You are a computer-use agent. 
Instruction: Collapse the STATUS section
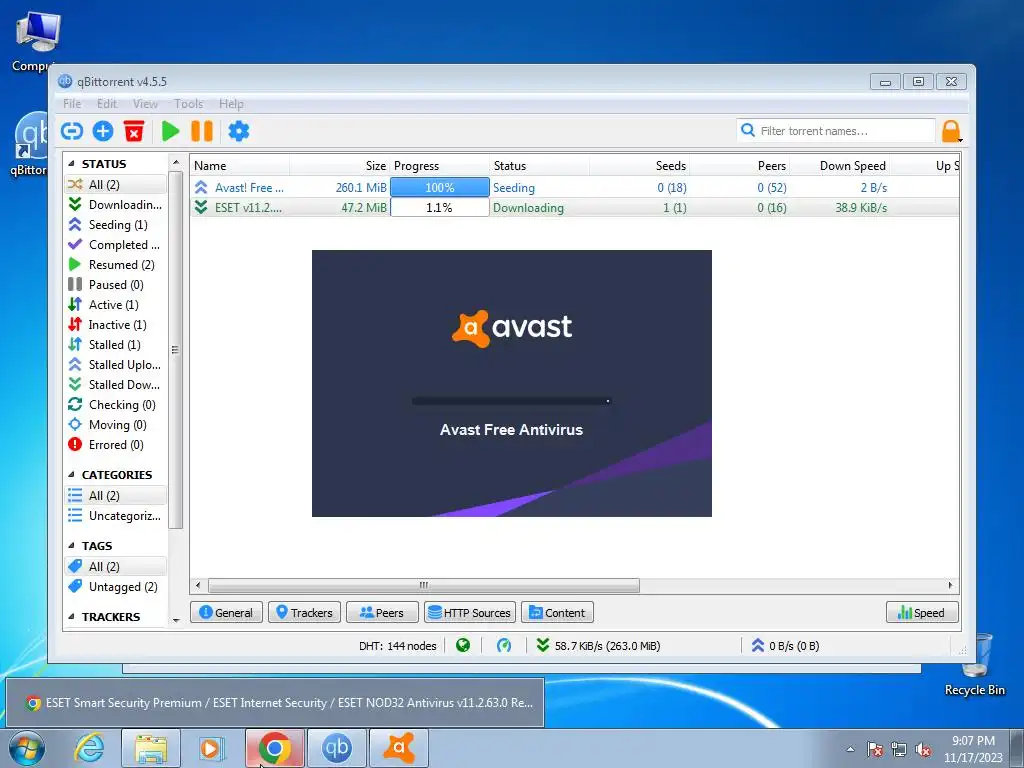71,164
